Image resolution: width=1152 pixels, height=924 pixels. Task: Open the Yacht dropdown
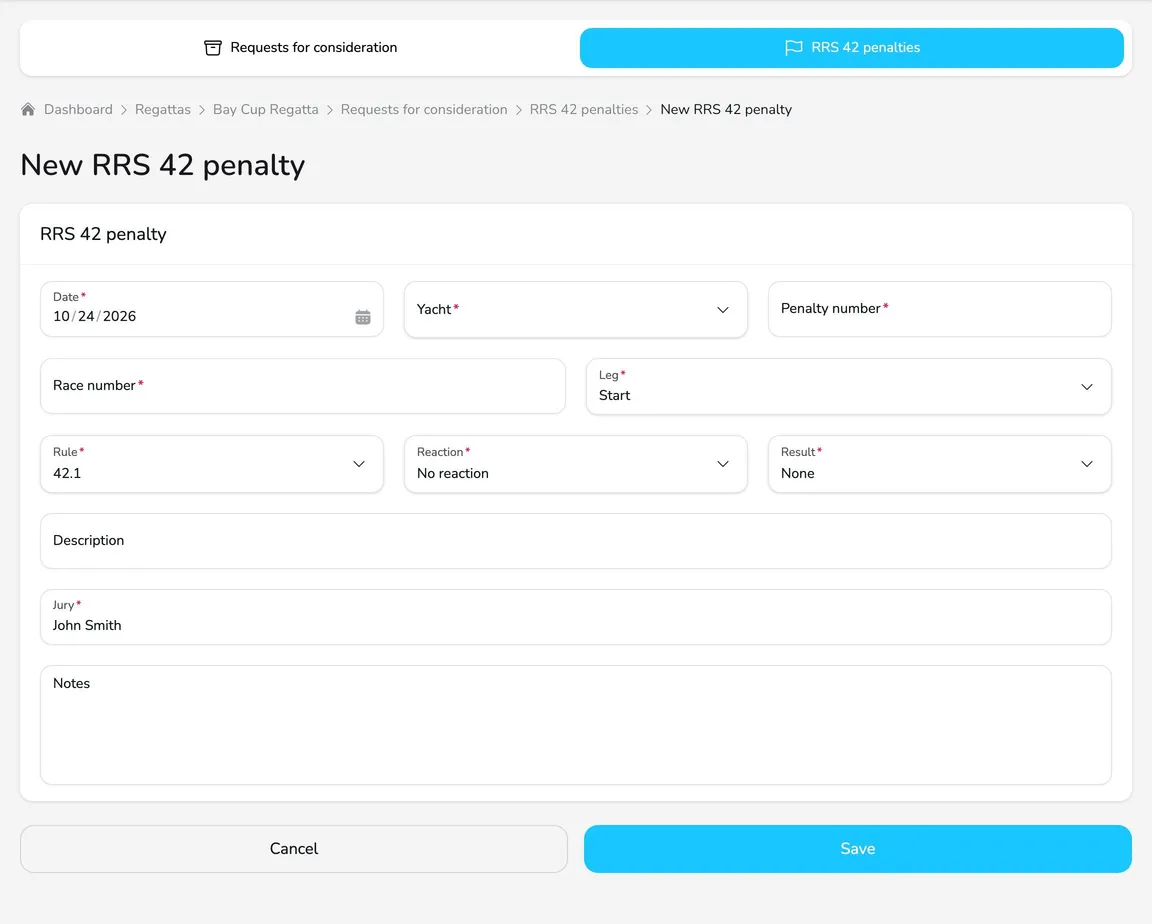point(575,309)
